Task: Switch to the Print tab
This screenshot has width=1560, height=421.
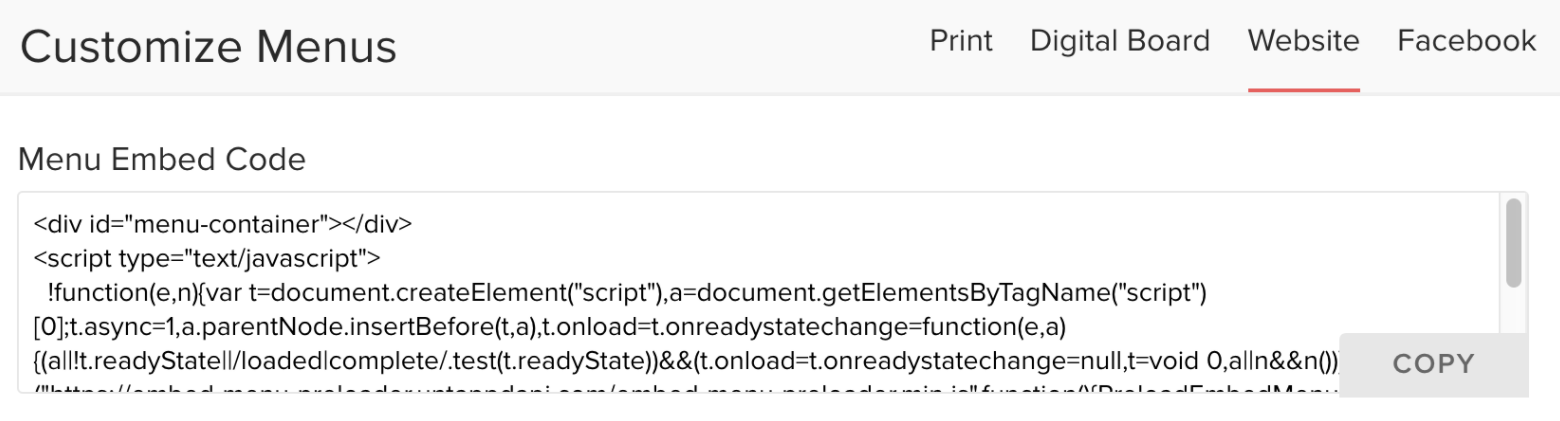Action: [961, 41]
